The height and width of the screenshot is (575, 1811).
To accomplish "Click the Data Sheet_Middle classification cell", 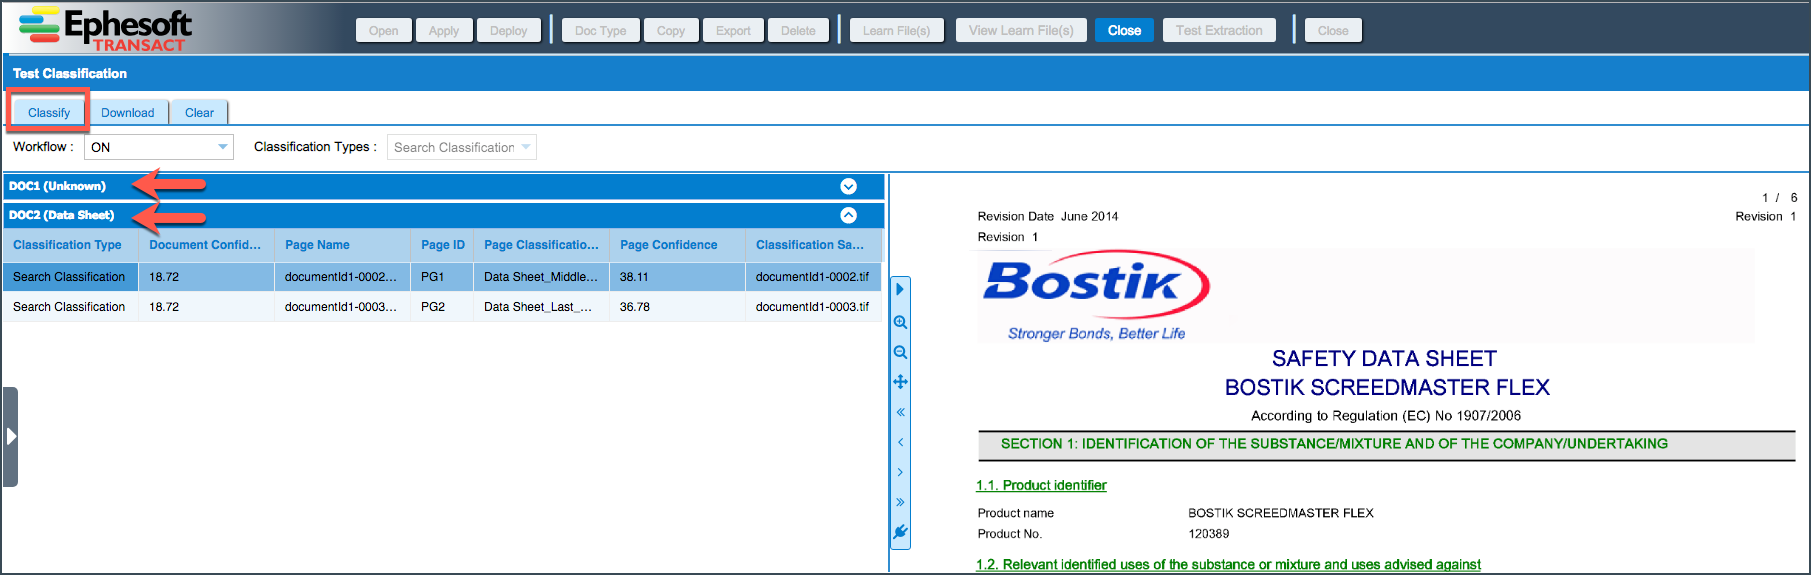I will click(x=541, y=277).
